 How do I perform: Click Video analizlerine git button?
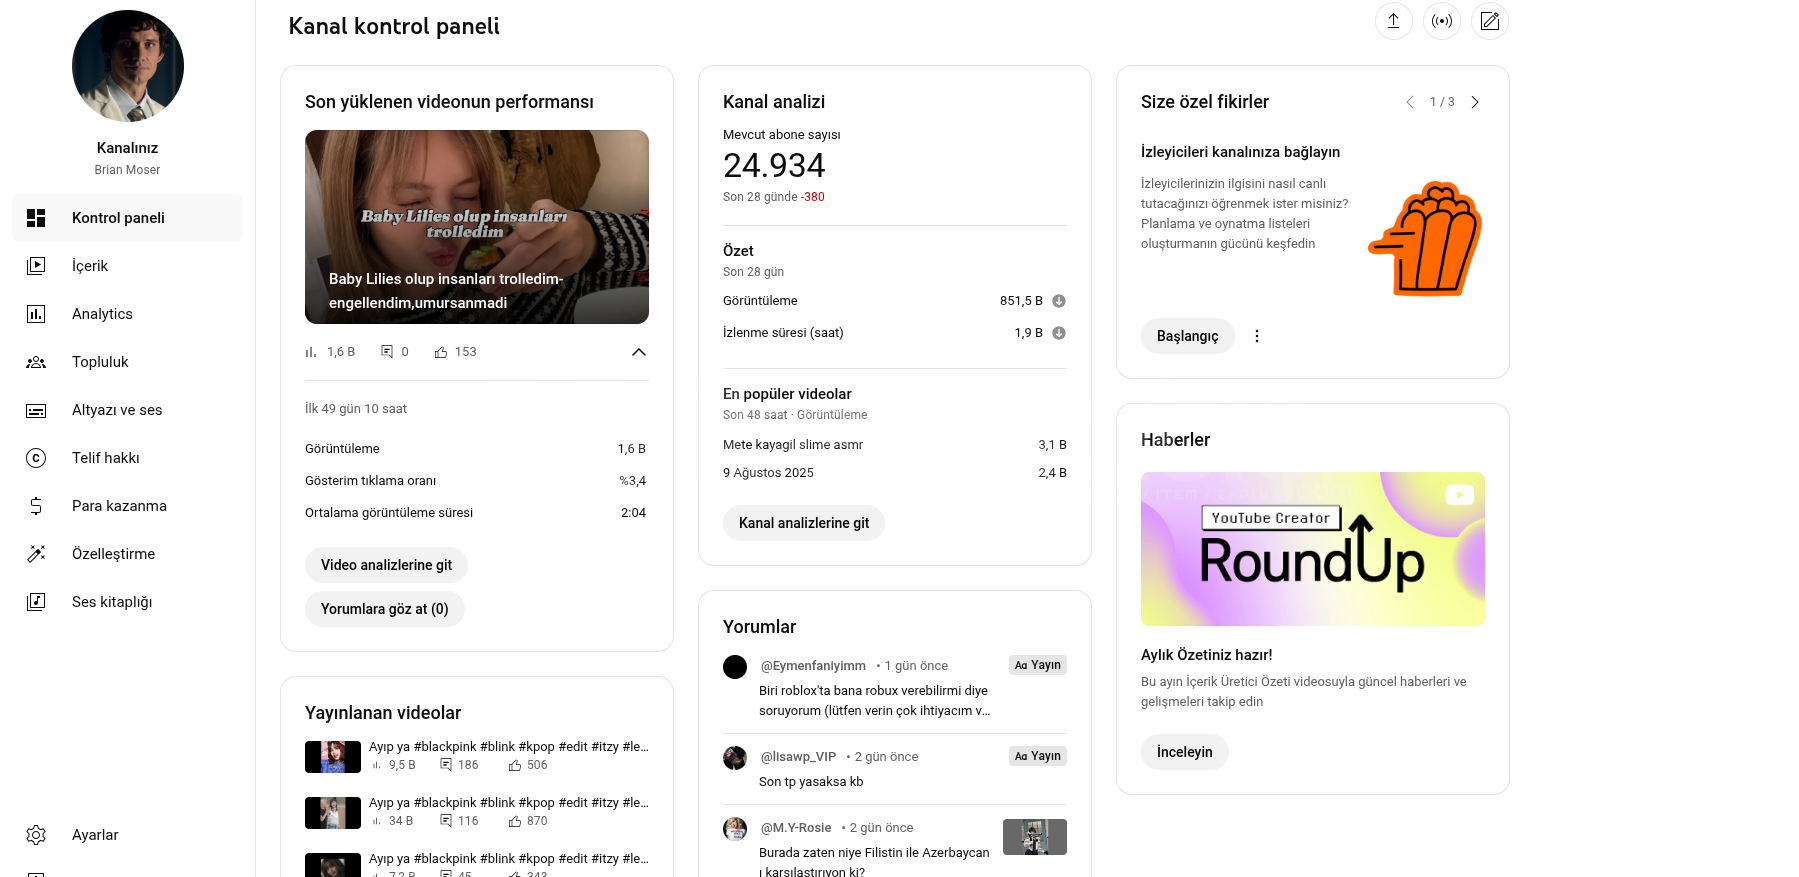(x=386, y=565)
